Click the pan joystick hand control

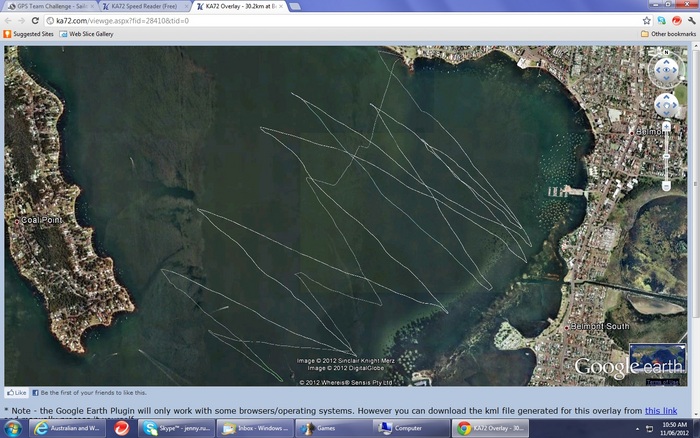pyautogui.click(x=667, y=104)
